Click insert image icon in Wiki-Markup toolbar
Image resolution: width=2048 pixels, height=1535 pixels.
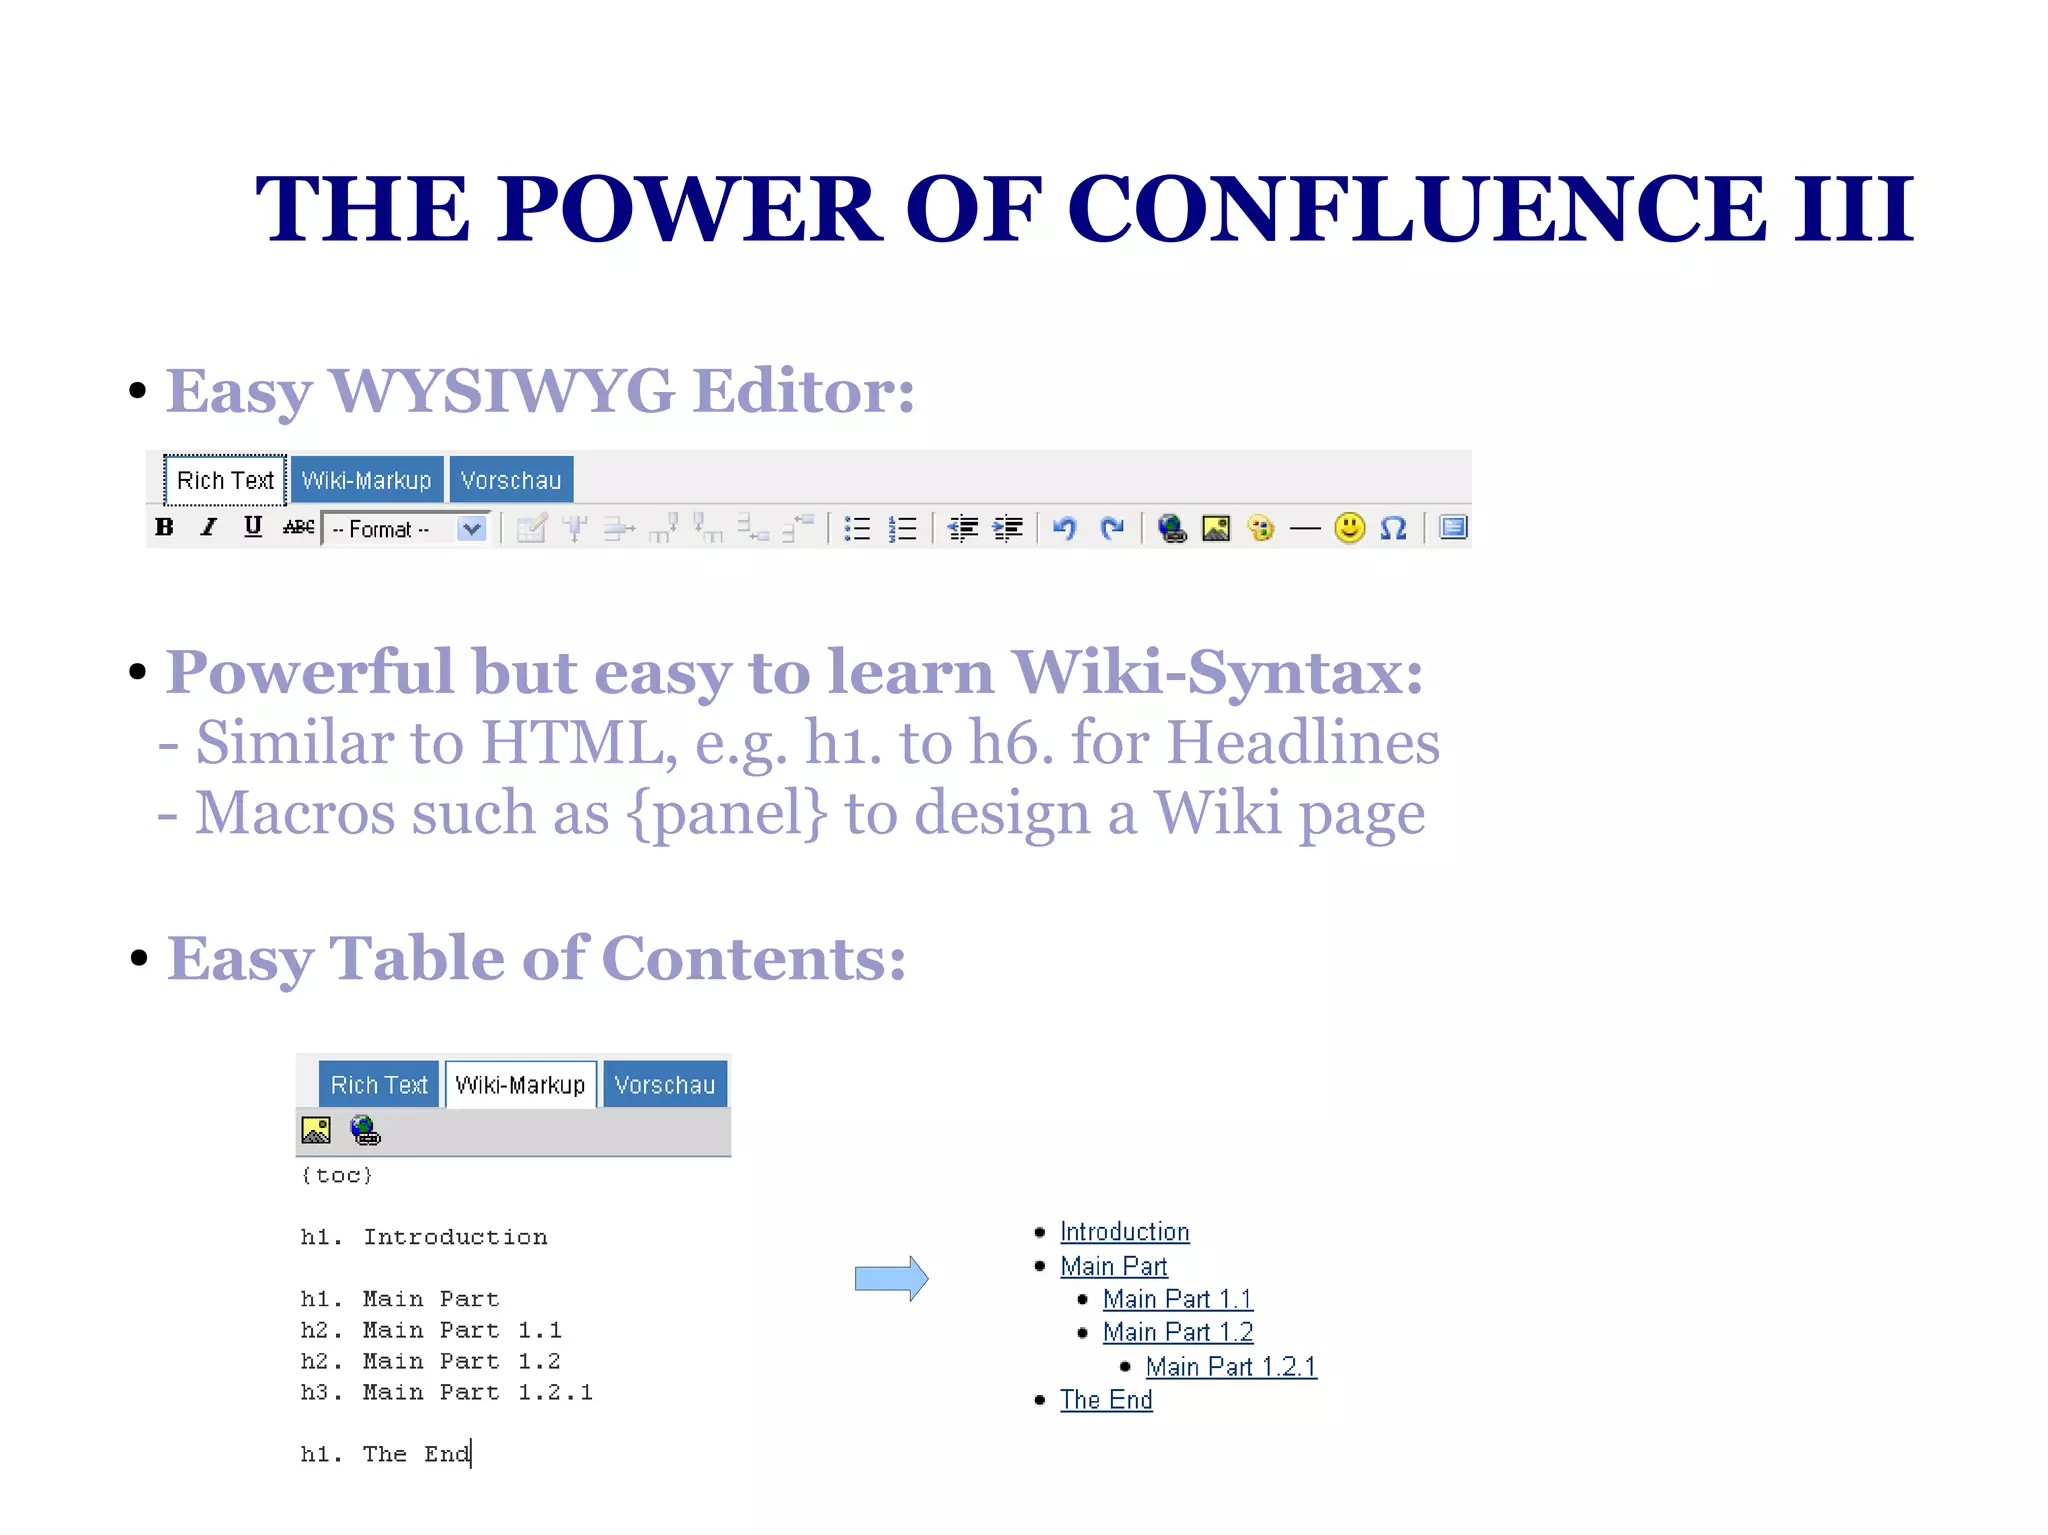[316, 1131]
